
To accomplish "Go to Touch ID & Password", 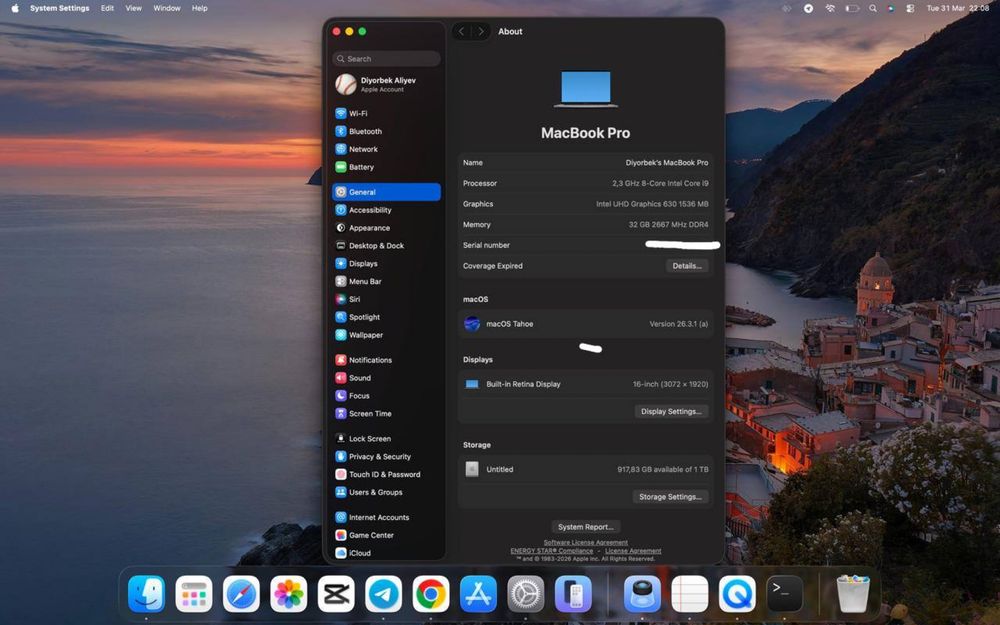I will point(386,474).
